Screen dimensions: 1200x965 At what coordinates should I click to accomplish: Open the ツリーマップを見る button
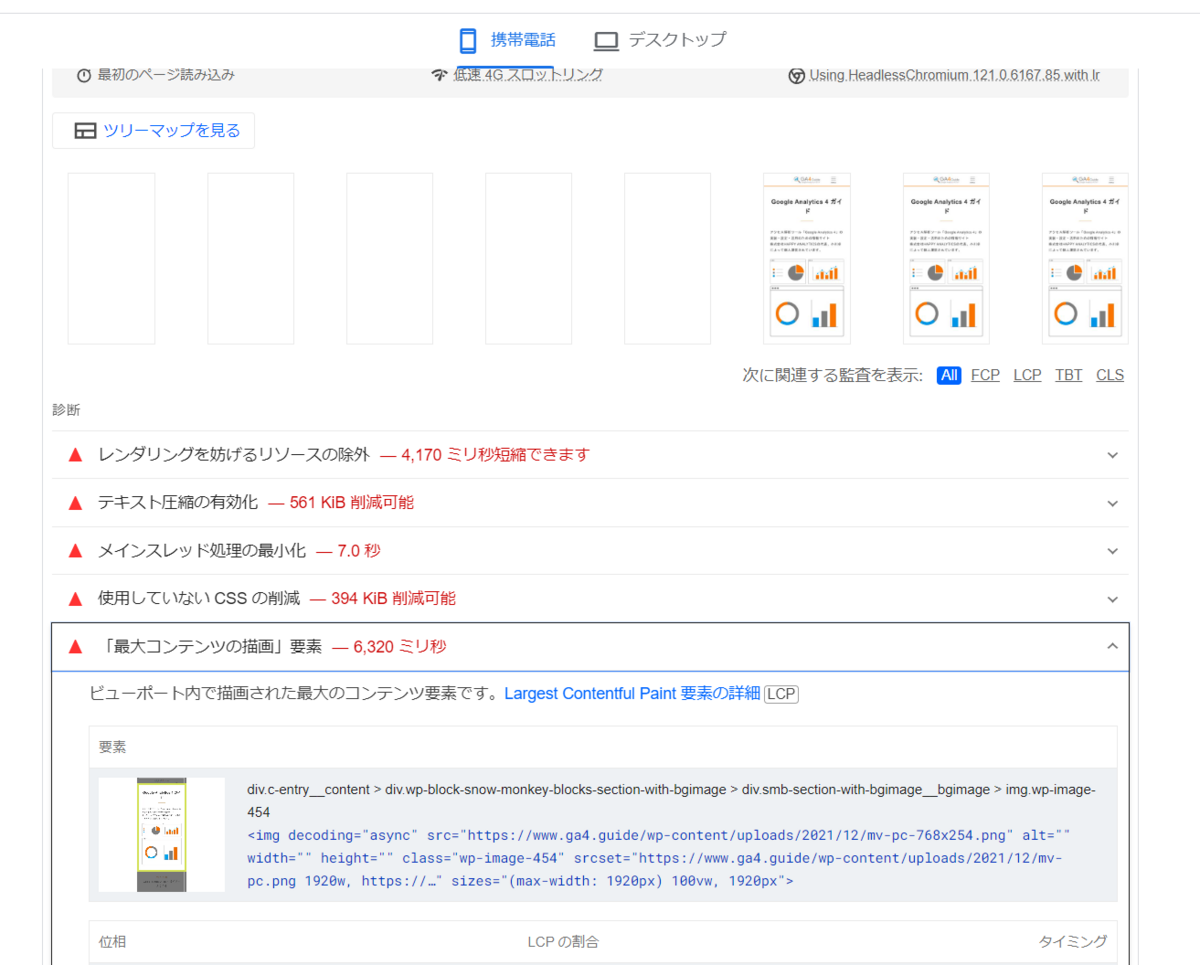(x=153, y=131)
